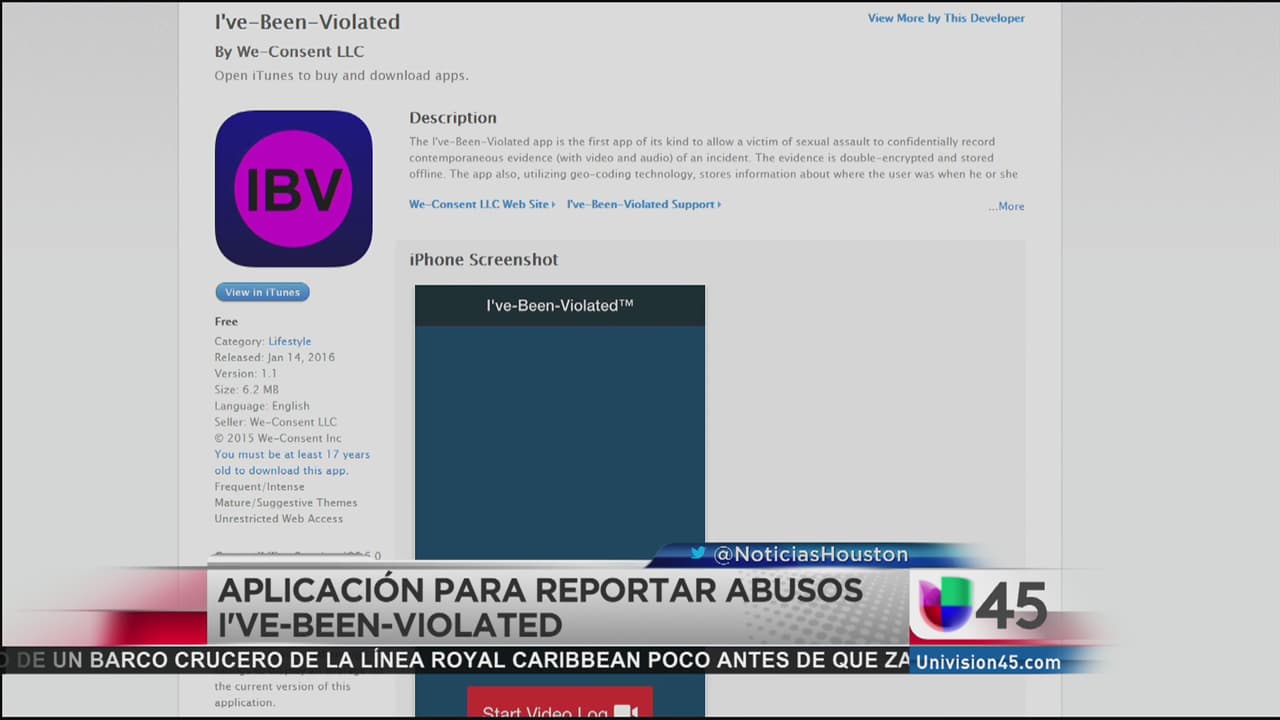Open the I've-Been-Violated Support link
The height and width of the screenshot is (720, 1280).
640,204
